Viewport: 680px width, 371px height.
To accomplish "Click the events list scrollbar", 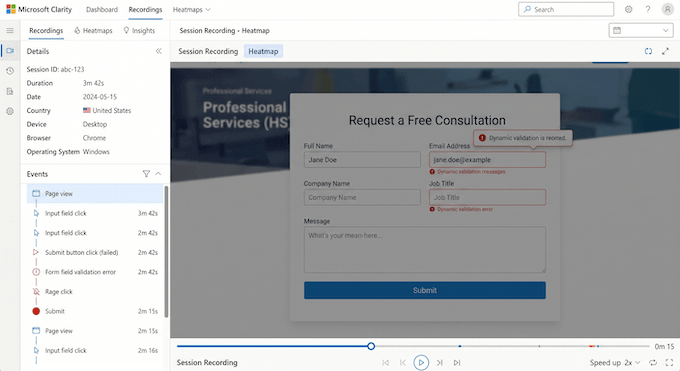I will [x=166, y=252].
